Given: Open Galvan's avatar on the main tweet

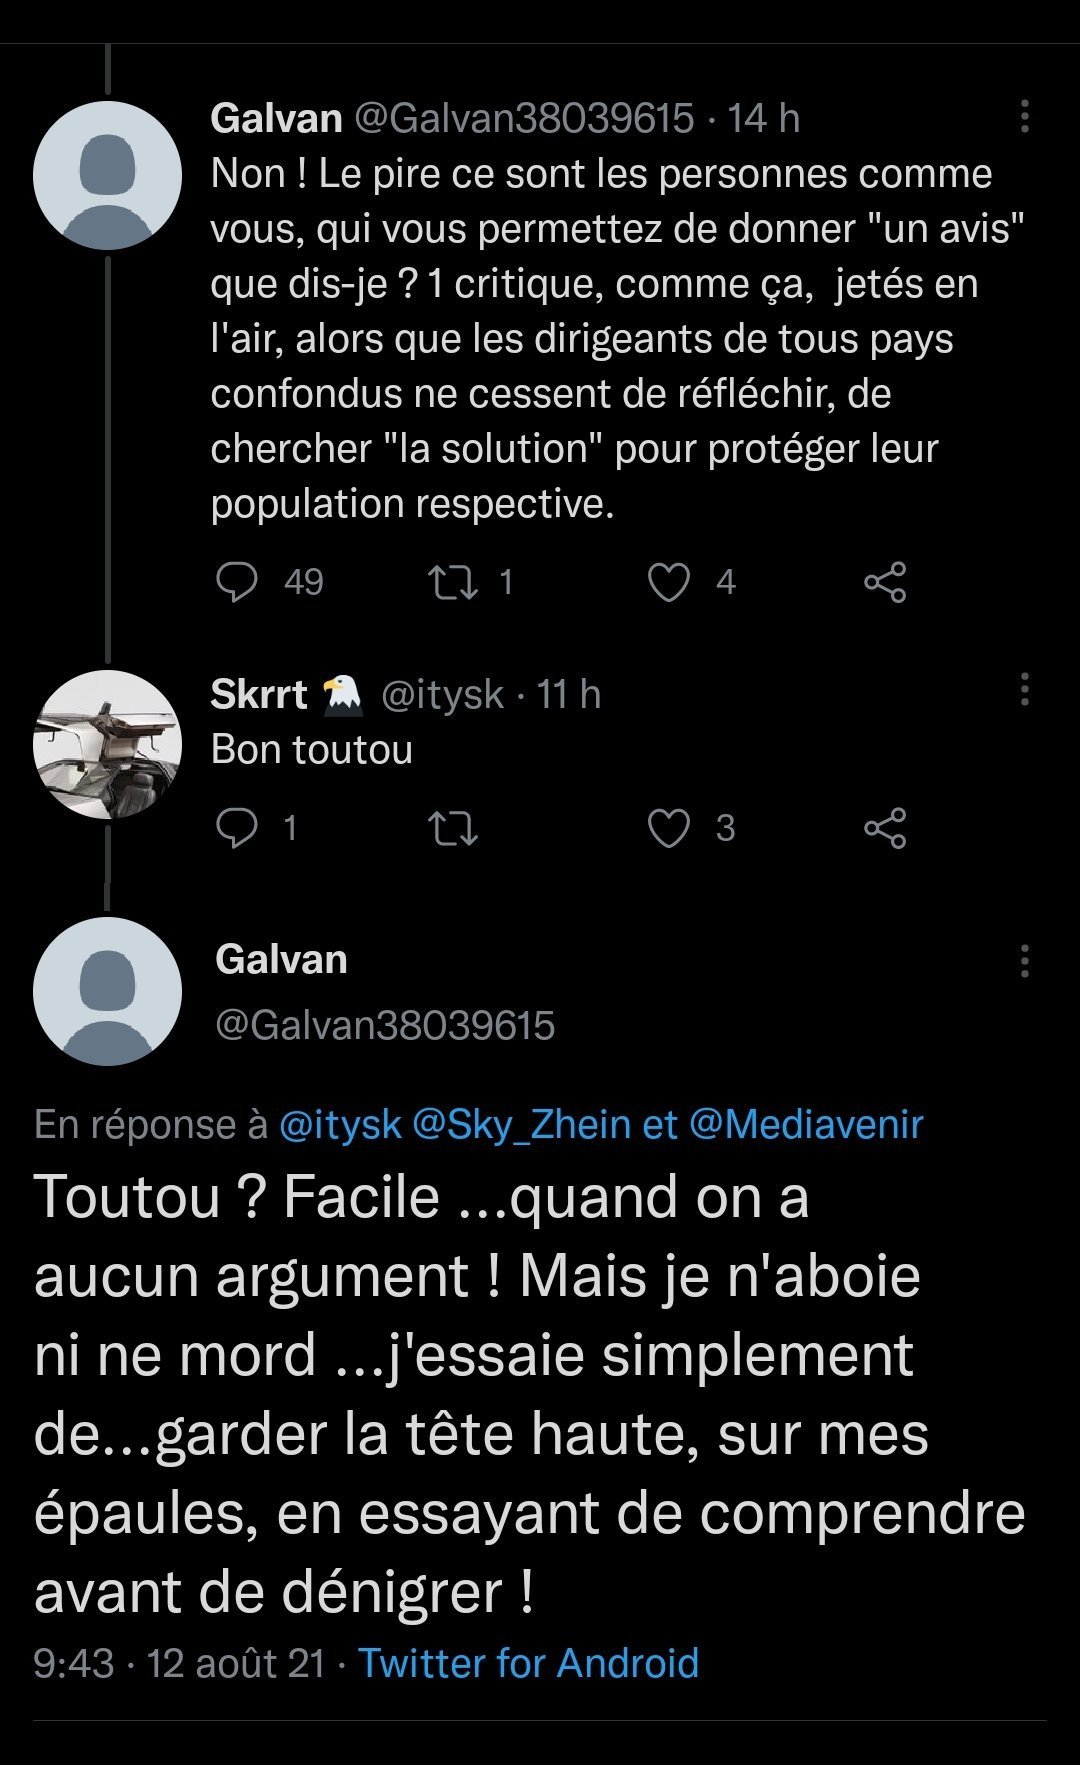Looking at the screenshot, I should point(107,991).
